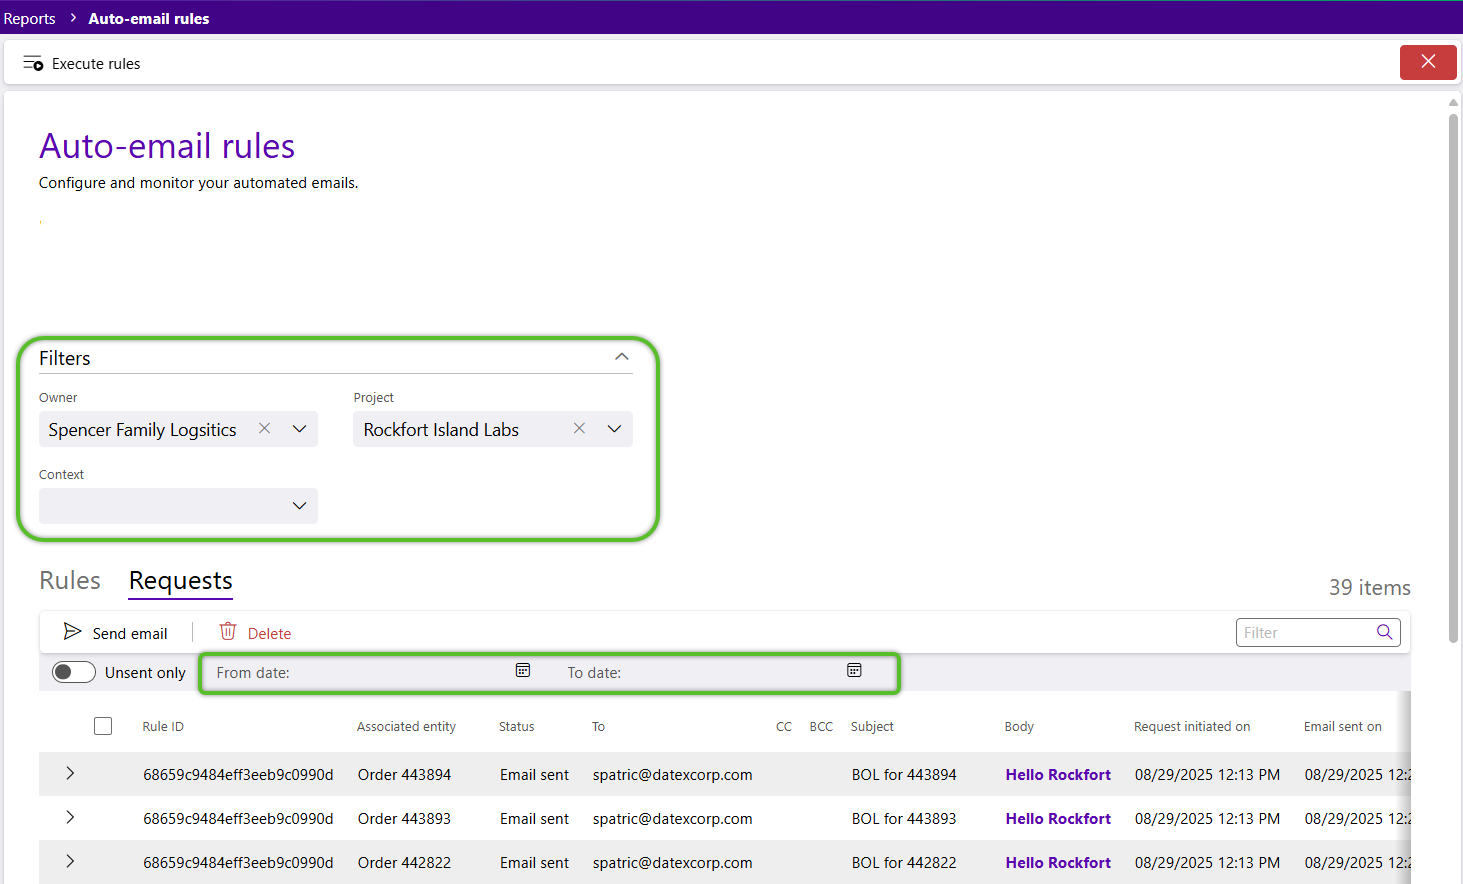1463x884 pixels.
Task: Open the Context dropdown
Action: click(299, 506)
